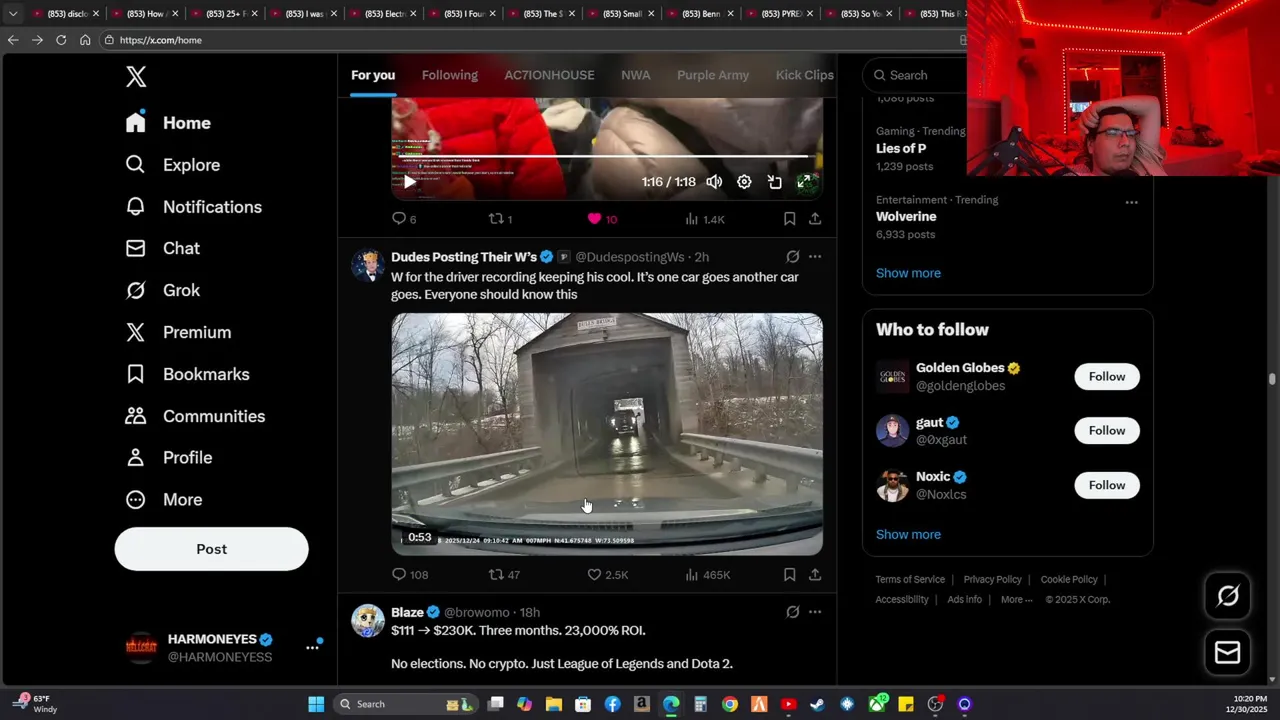Image resolution: width=1280 pixels, height=720 pixels.
Task: Reply to the top video post with 6 comments
Action: 404,219
